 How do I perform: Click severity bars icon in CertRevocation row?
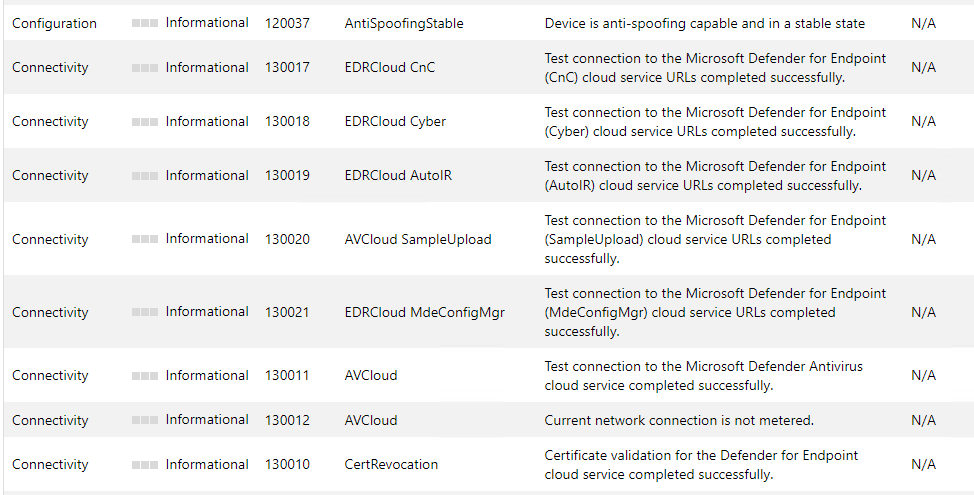[x=145, y=465]
